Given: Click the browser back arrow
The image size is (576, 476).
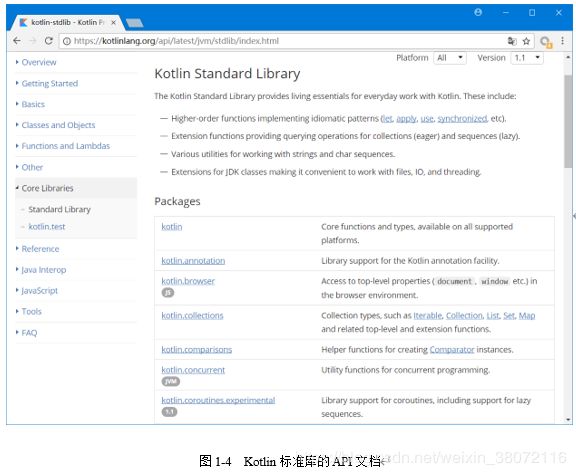Looking at the screenshot, I should [x=17, y=41].
